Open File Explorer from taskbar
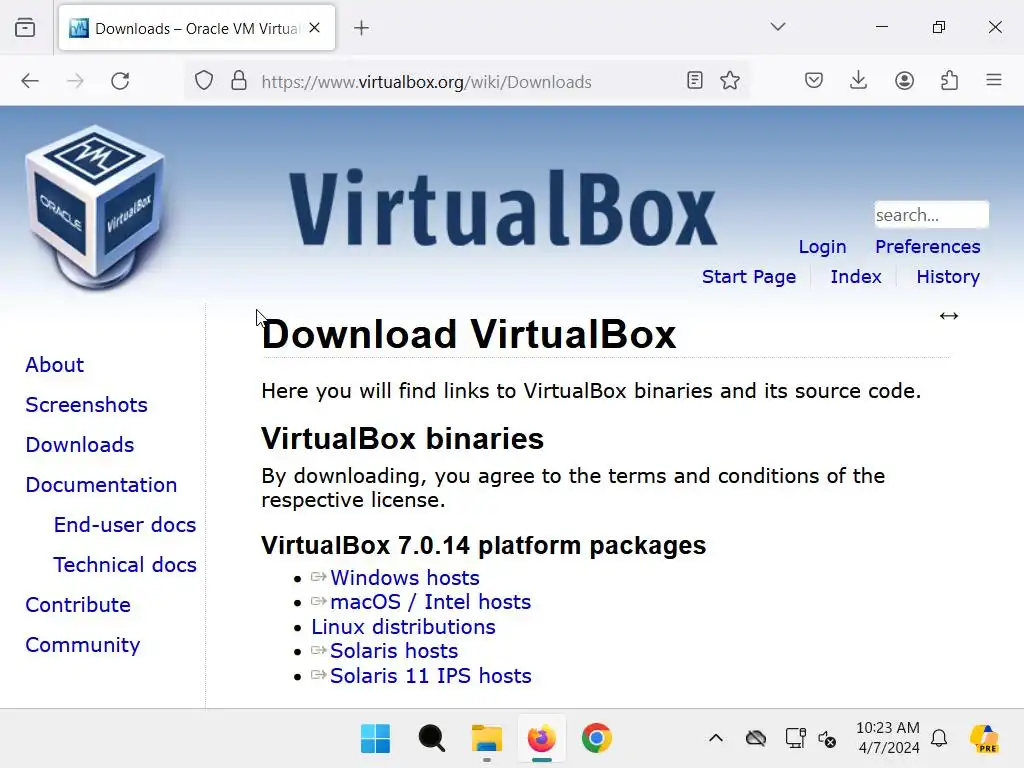1024x768 pixels. [x=487, y=739]
